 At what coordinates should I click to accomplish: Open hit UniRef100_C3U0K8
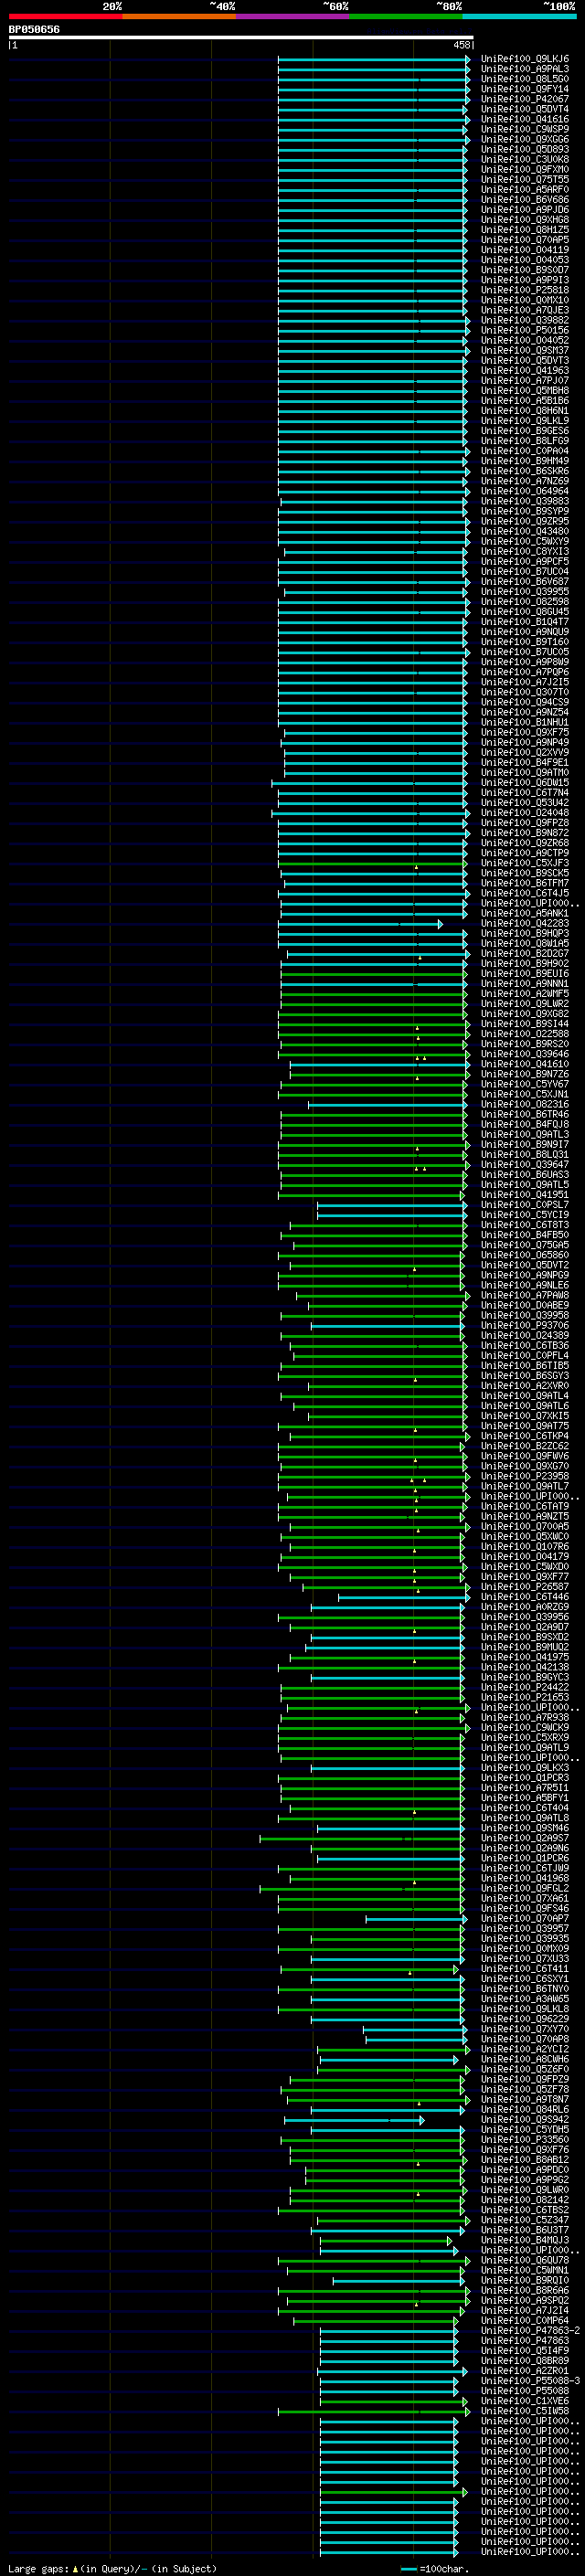tap(525, 160)
